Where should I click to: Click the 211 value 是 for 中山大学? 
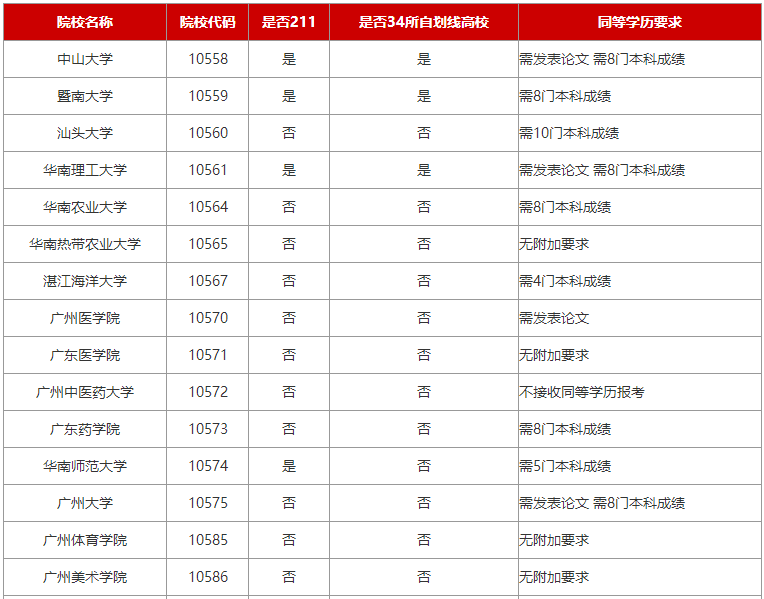(x=289, y=59)
